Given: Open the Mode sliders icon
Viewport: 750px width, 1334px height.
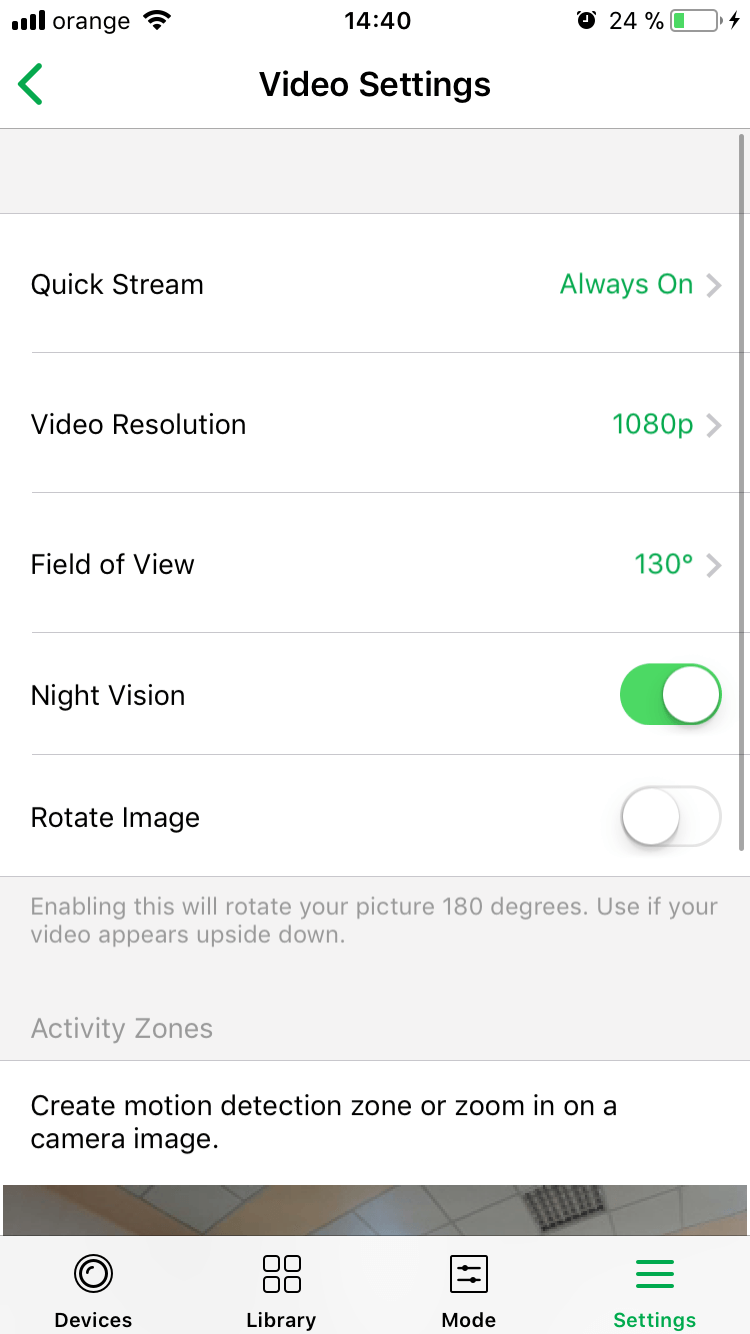Looking at the screenshot, I should pyautogui.click(x=468, y=1274).
